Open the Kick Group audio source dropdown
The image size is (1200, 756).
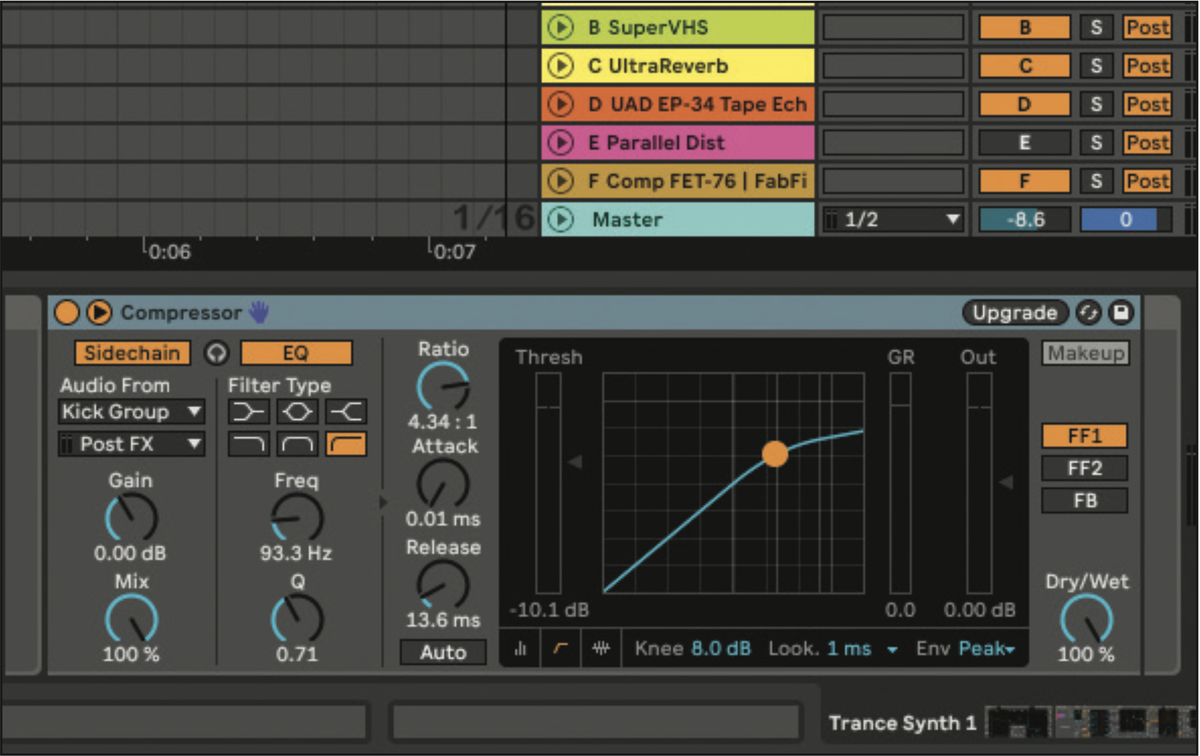tap(130, 411)
